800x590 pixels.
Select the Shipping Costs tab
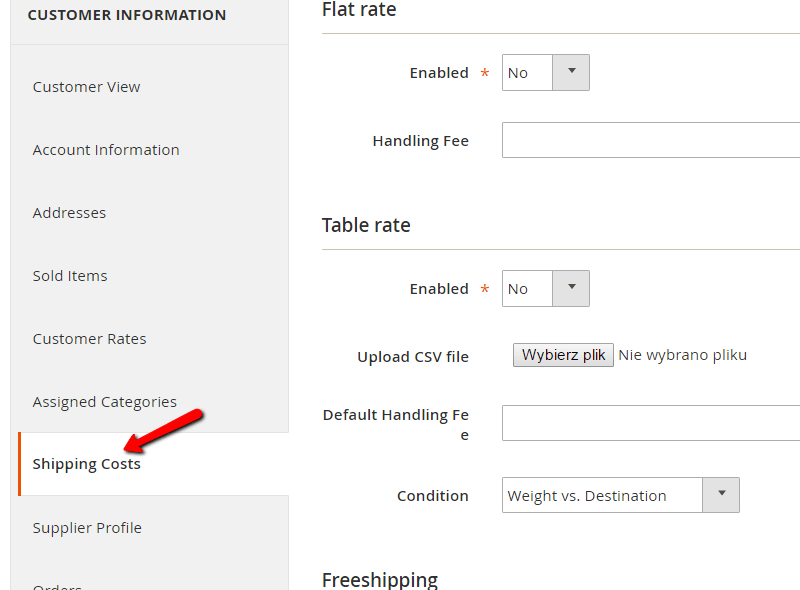pos(87,464)
